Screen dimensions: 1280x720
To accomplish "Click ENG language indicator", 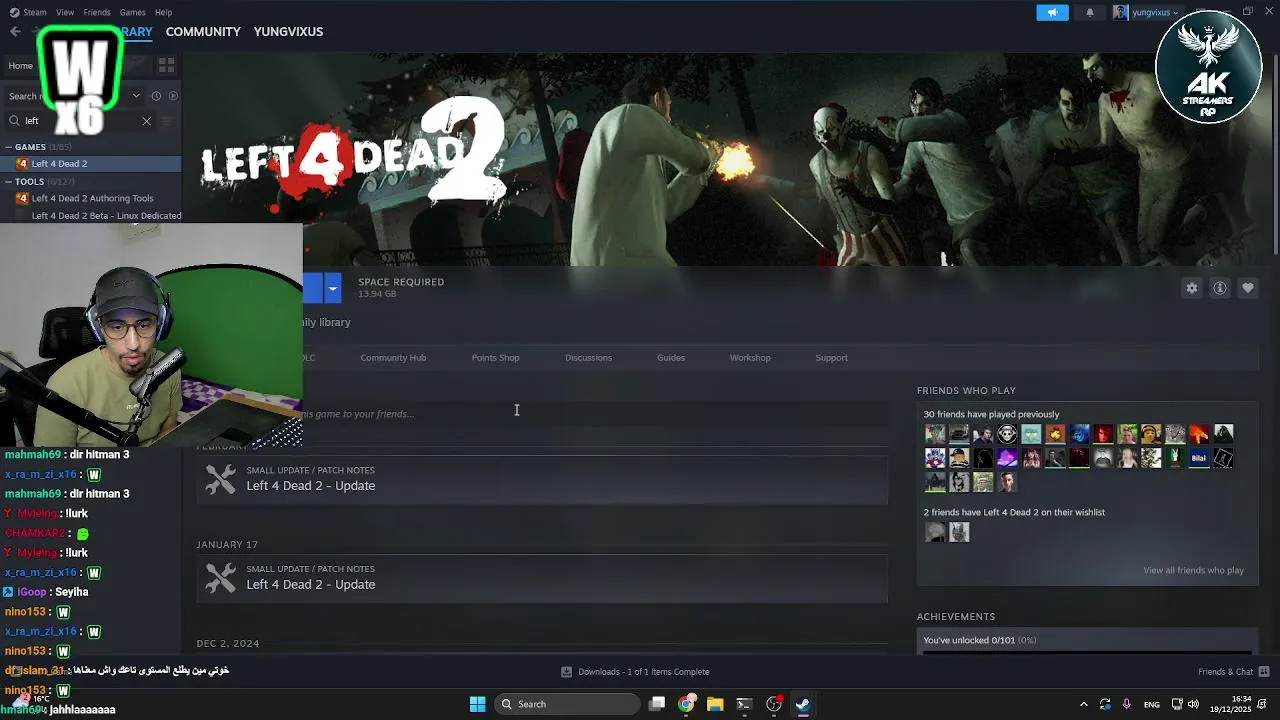I will pyautogui.click(x=1152, y=704).
